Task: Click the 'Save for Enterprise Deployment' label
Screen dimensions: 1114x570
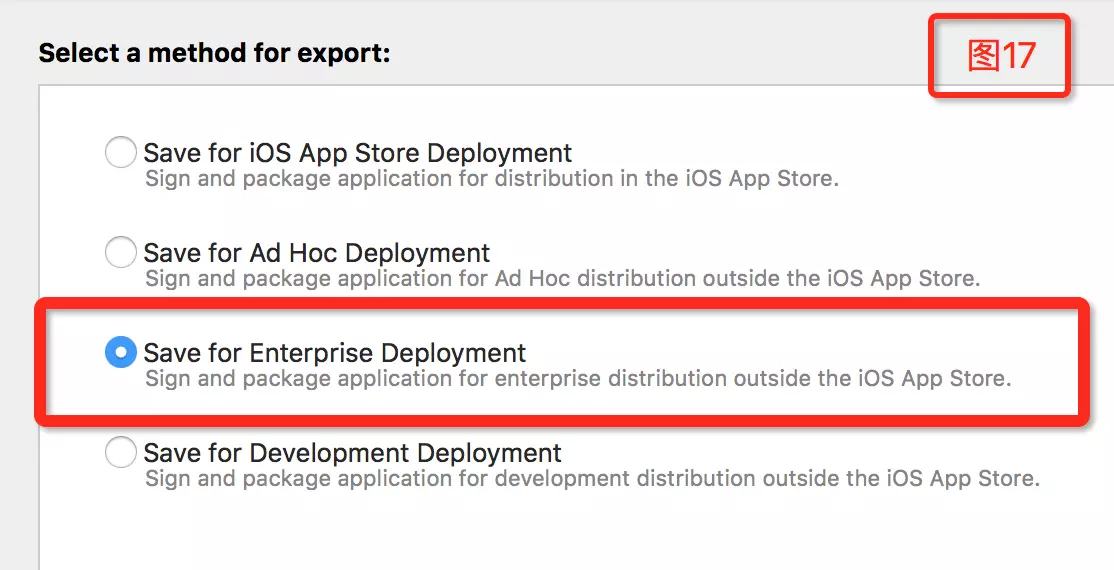Action: (334, 352)
